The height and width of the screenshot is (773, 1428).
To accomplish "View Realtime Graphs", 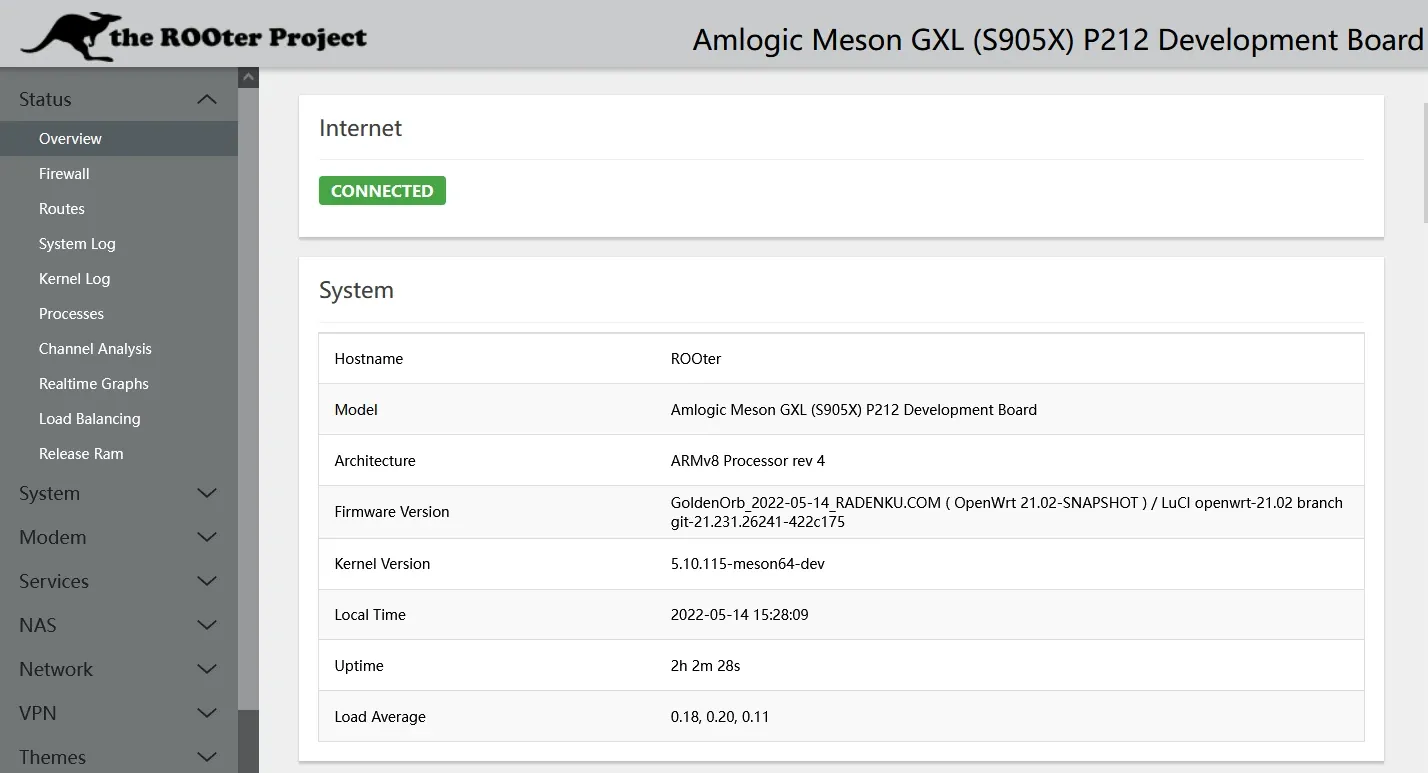I will coord(93,383).
